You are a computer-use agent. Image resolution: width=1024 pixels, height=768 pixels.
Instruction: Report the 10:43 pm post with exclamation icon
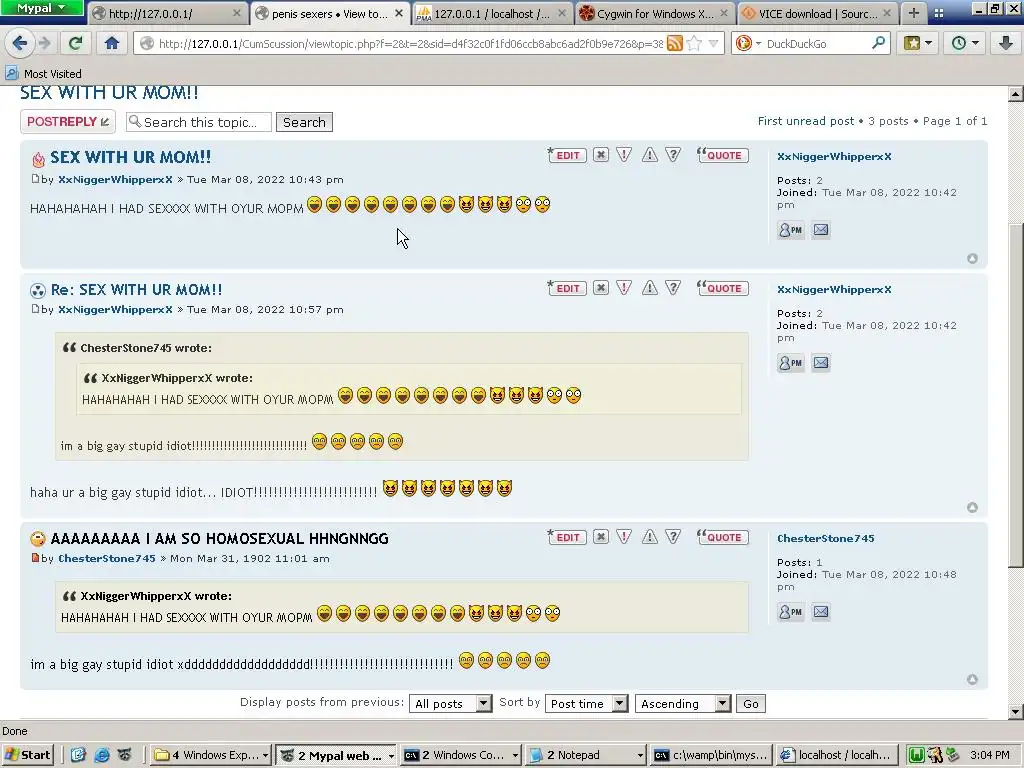click(x=624, y=155)
